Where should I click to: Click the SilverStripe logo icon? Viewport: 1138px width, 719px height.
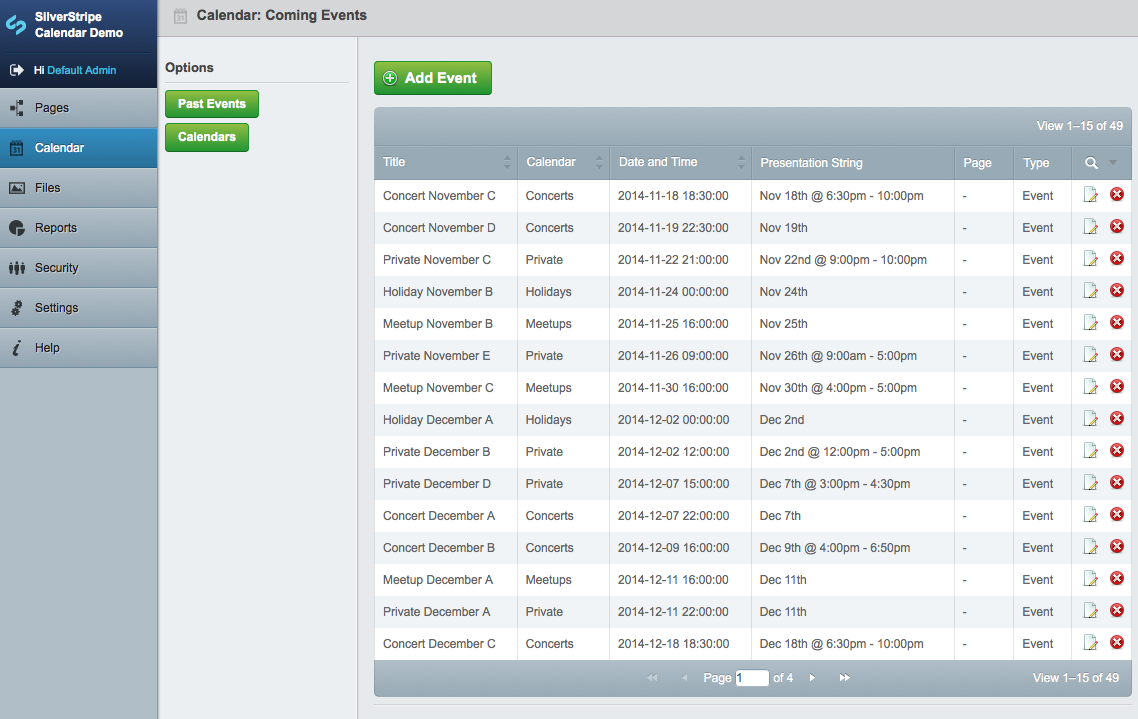pyautogui.click(x=16, y=22)
